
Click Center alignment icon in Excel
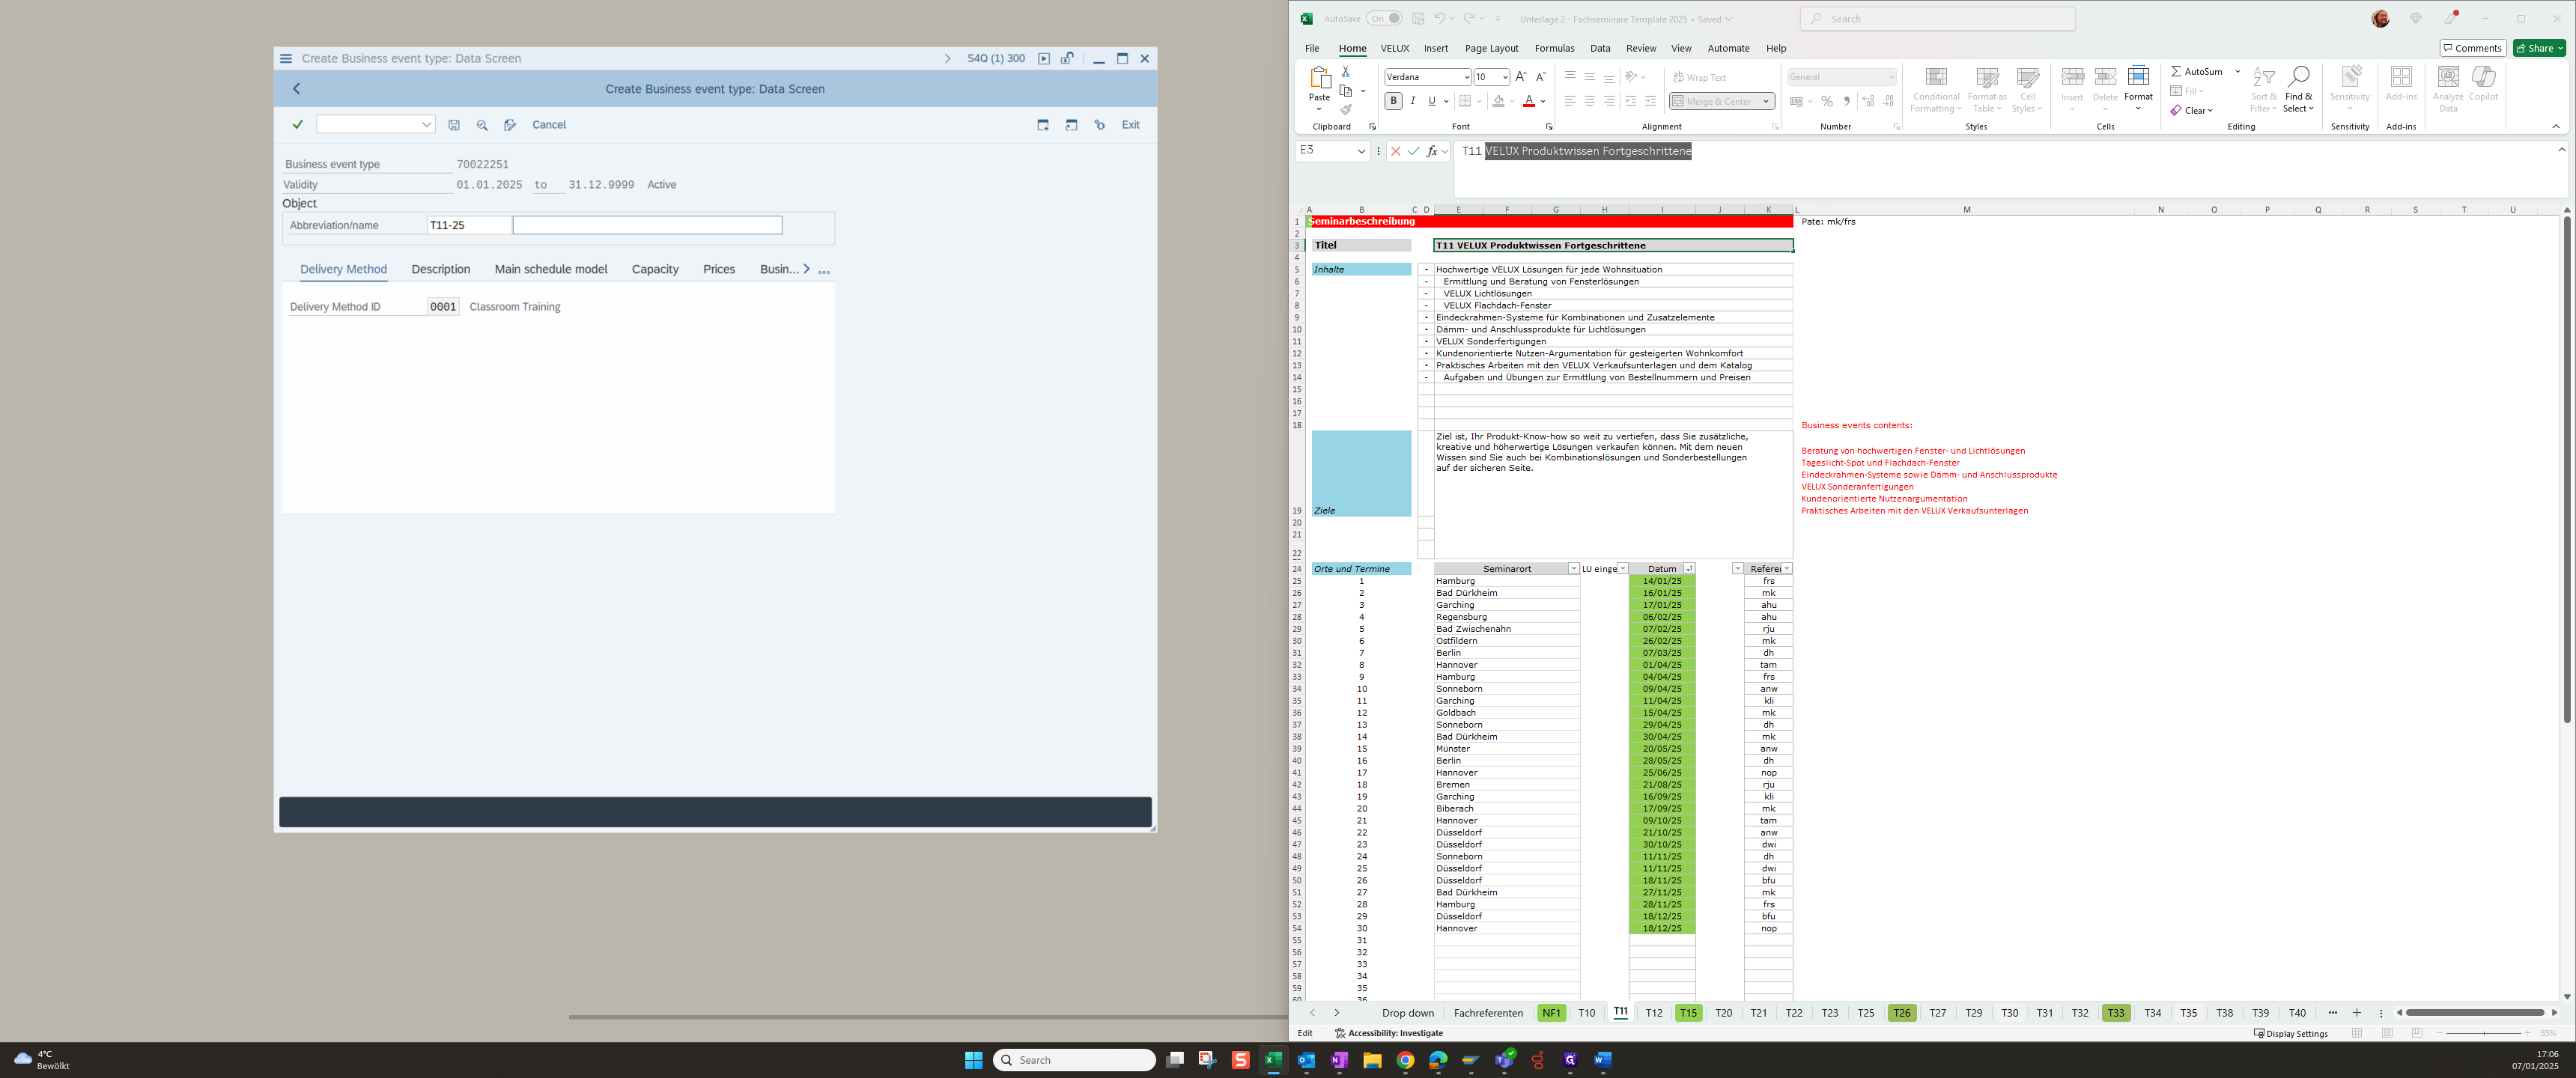(1590, 101)
